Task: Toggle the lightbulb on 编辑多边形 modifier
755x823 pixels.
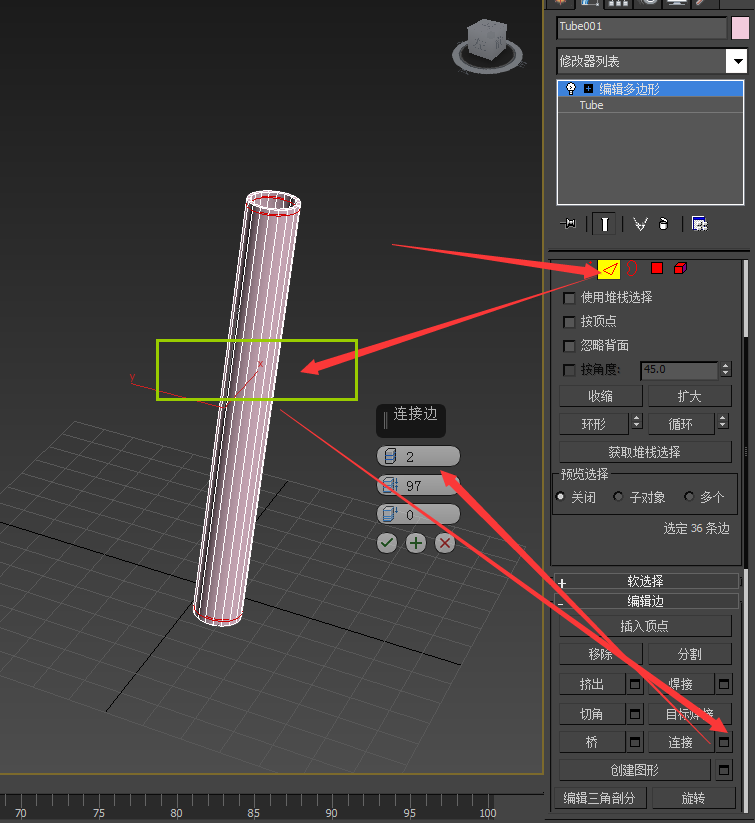Action: click(571, 89)
